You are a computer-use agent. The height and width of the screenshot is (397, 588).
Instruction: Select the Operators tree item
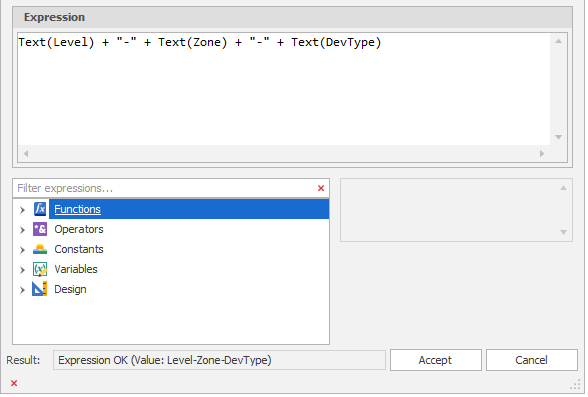(79, 230)
